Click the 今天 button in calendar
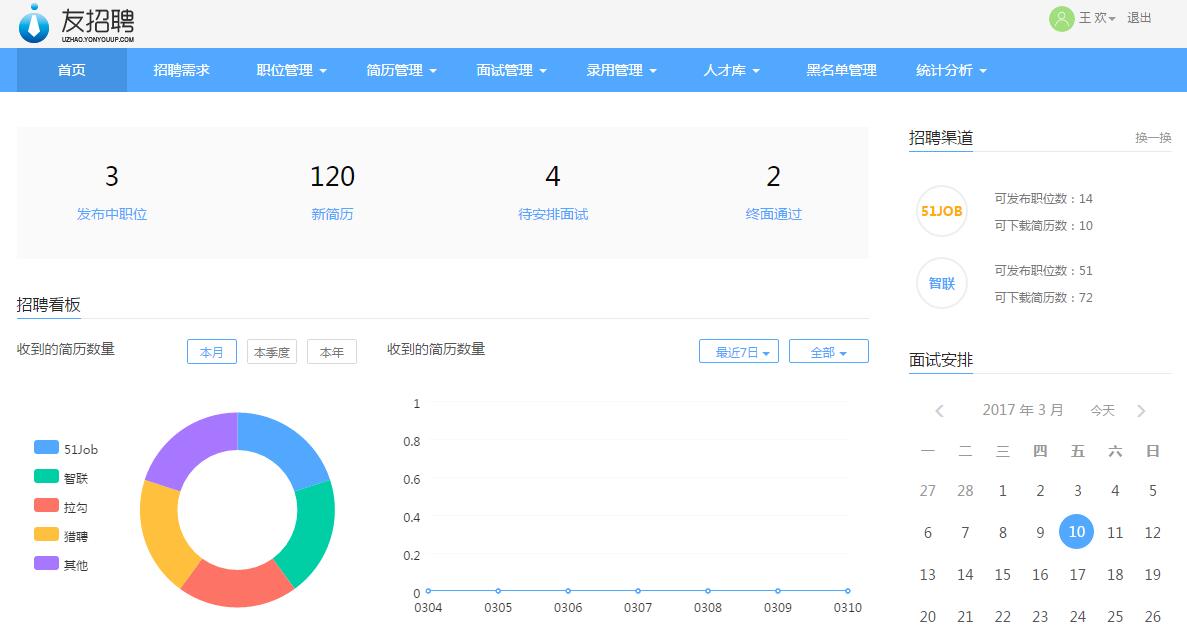The height and width of the screenshot is (631, 1187). coord(1102,411)
